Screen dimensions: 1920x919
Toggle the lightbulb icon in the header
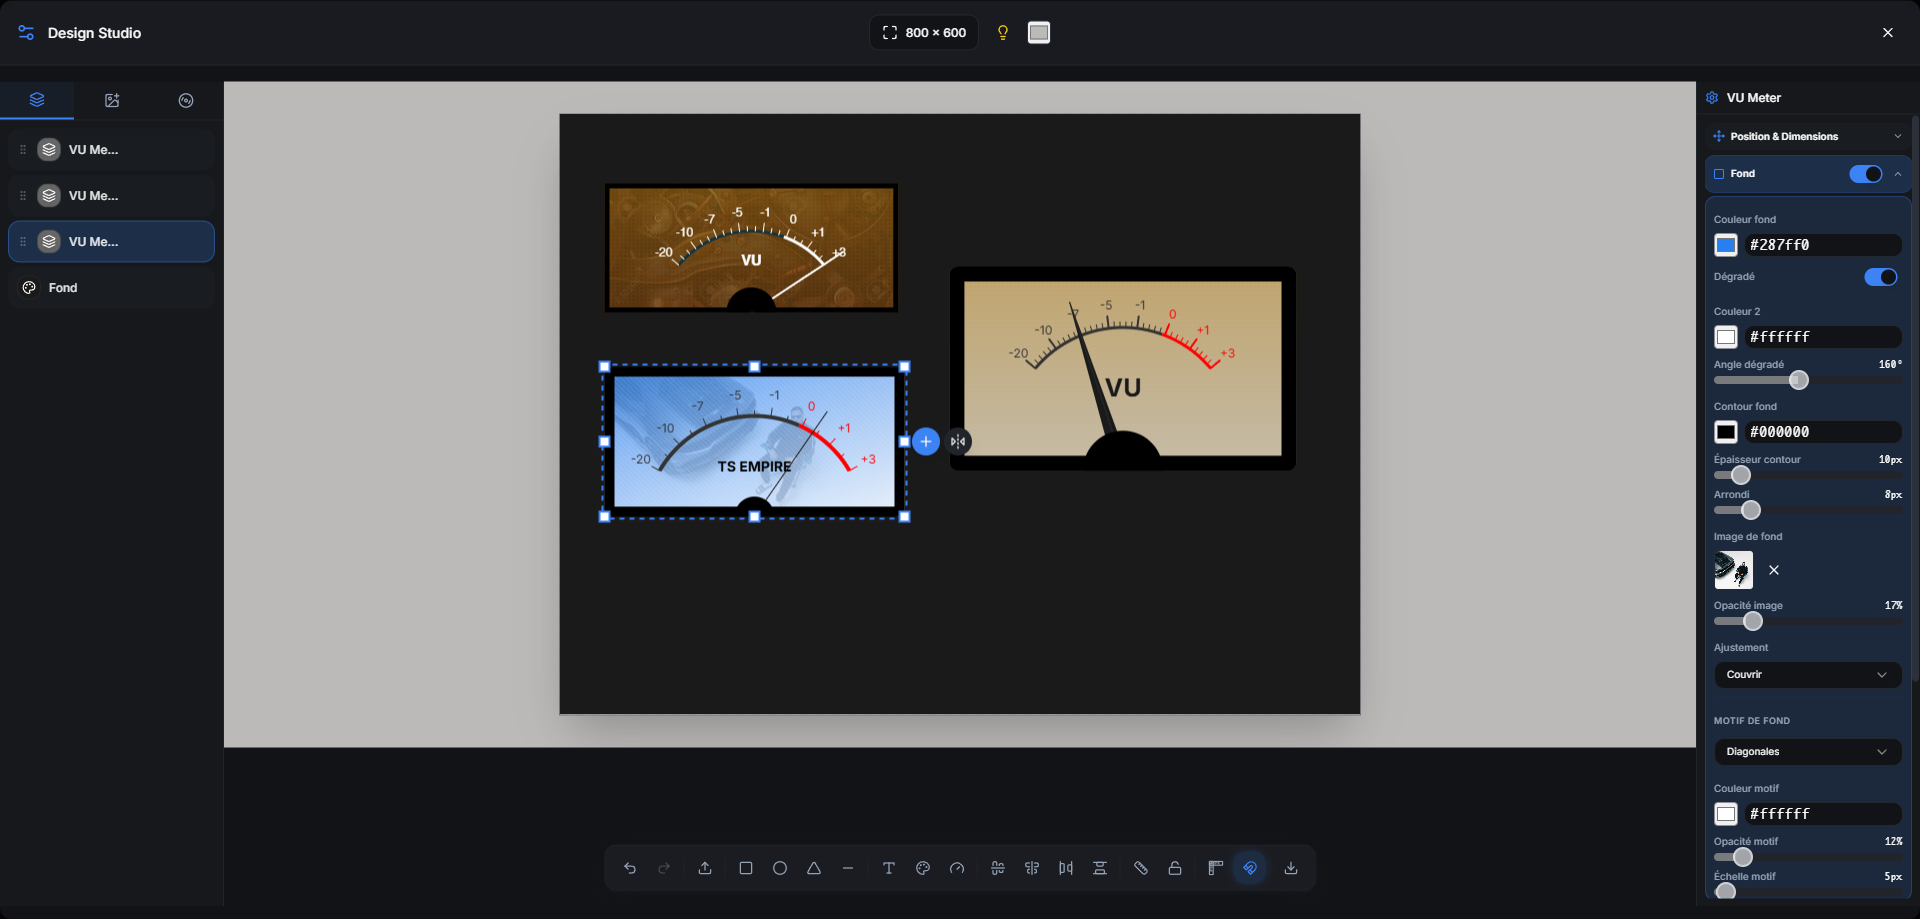click(1003, 33)
